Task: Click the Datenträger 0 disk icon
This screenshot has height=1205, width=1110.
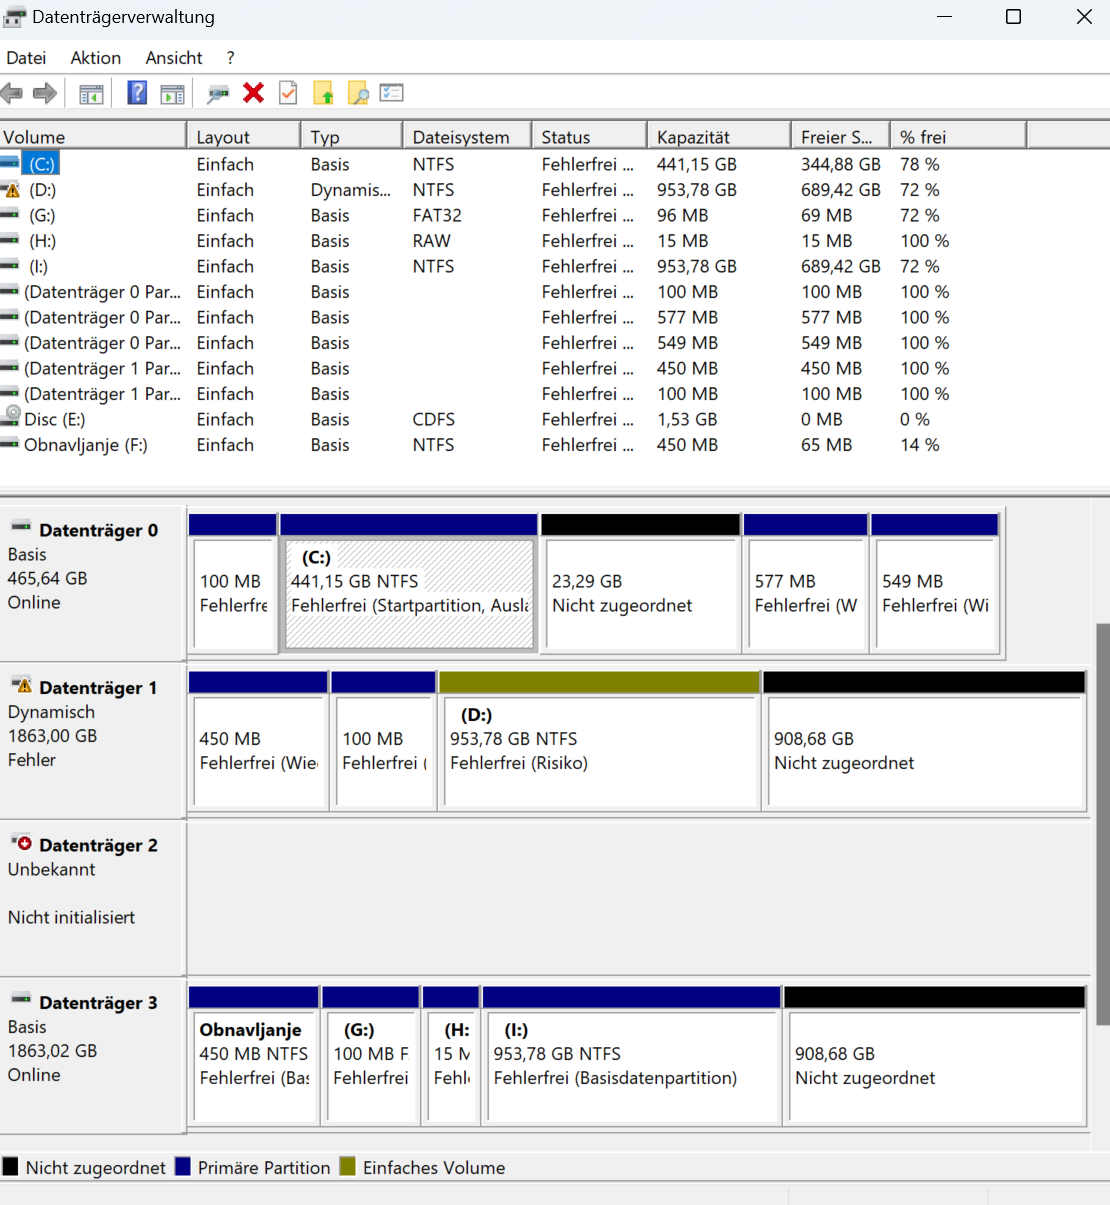Action: point(21,527)
